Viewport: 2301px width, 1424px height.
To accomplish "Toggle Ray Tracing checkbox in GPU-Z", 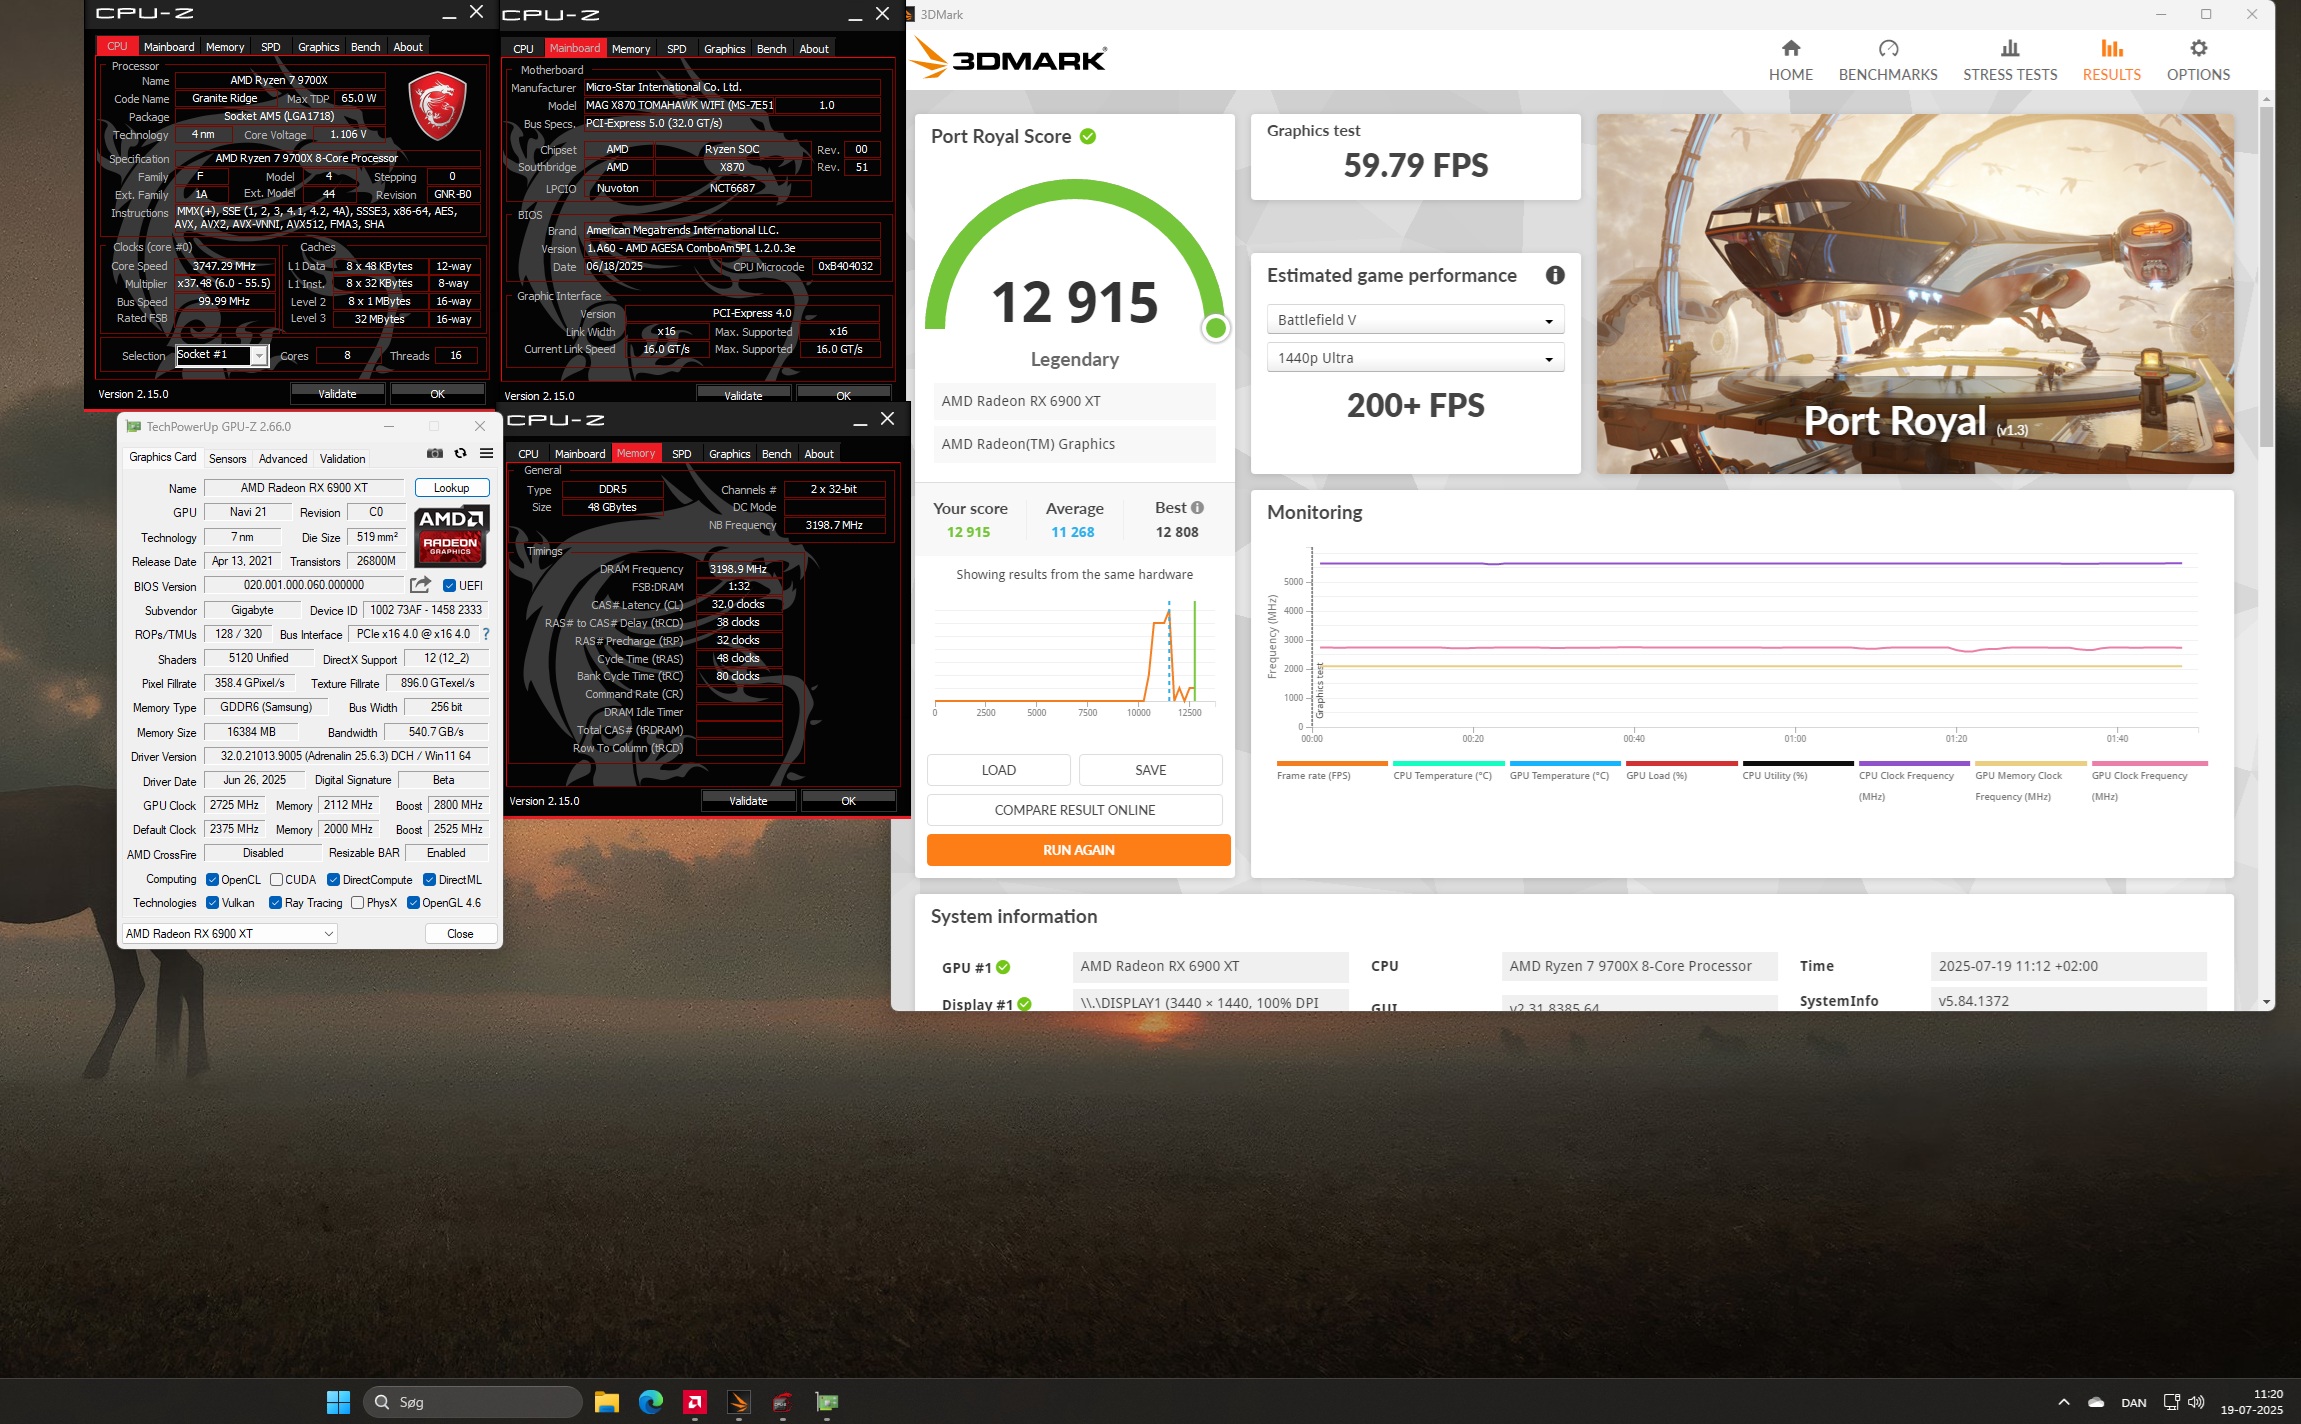I will tap(275, 903).
